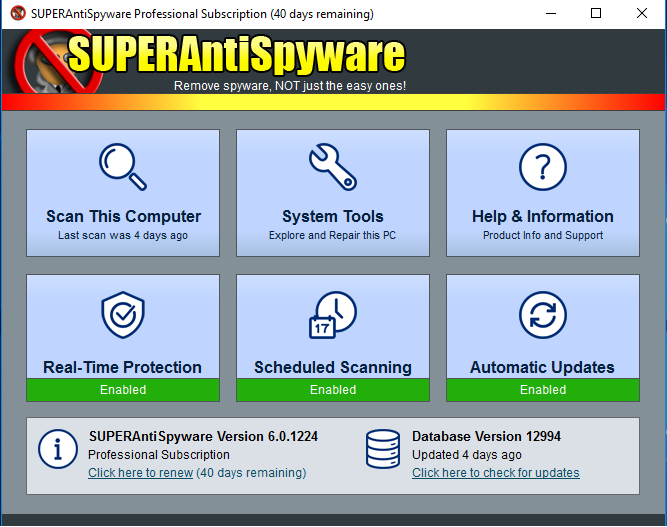Screen dimensions: 667x527
Task: Click the circular arrows updates icon
Action: coord(543,315)
